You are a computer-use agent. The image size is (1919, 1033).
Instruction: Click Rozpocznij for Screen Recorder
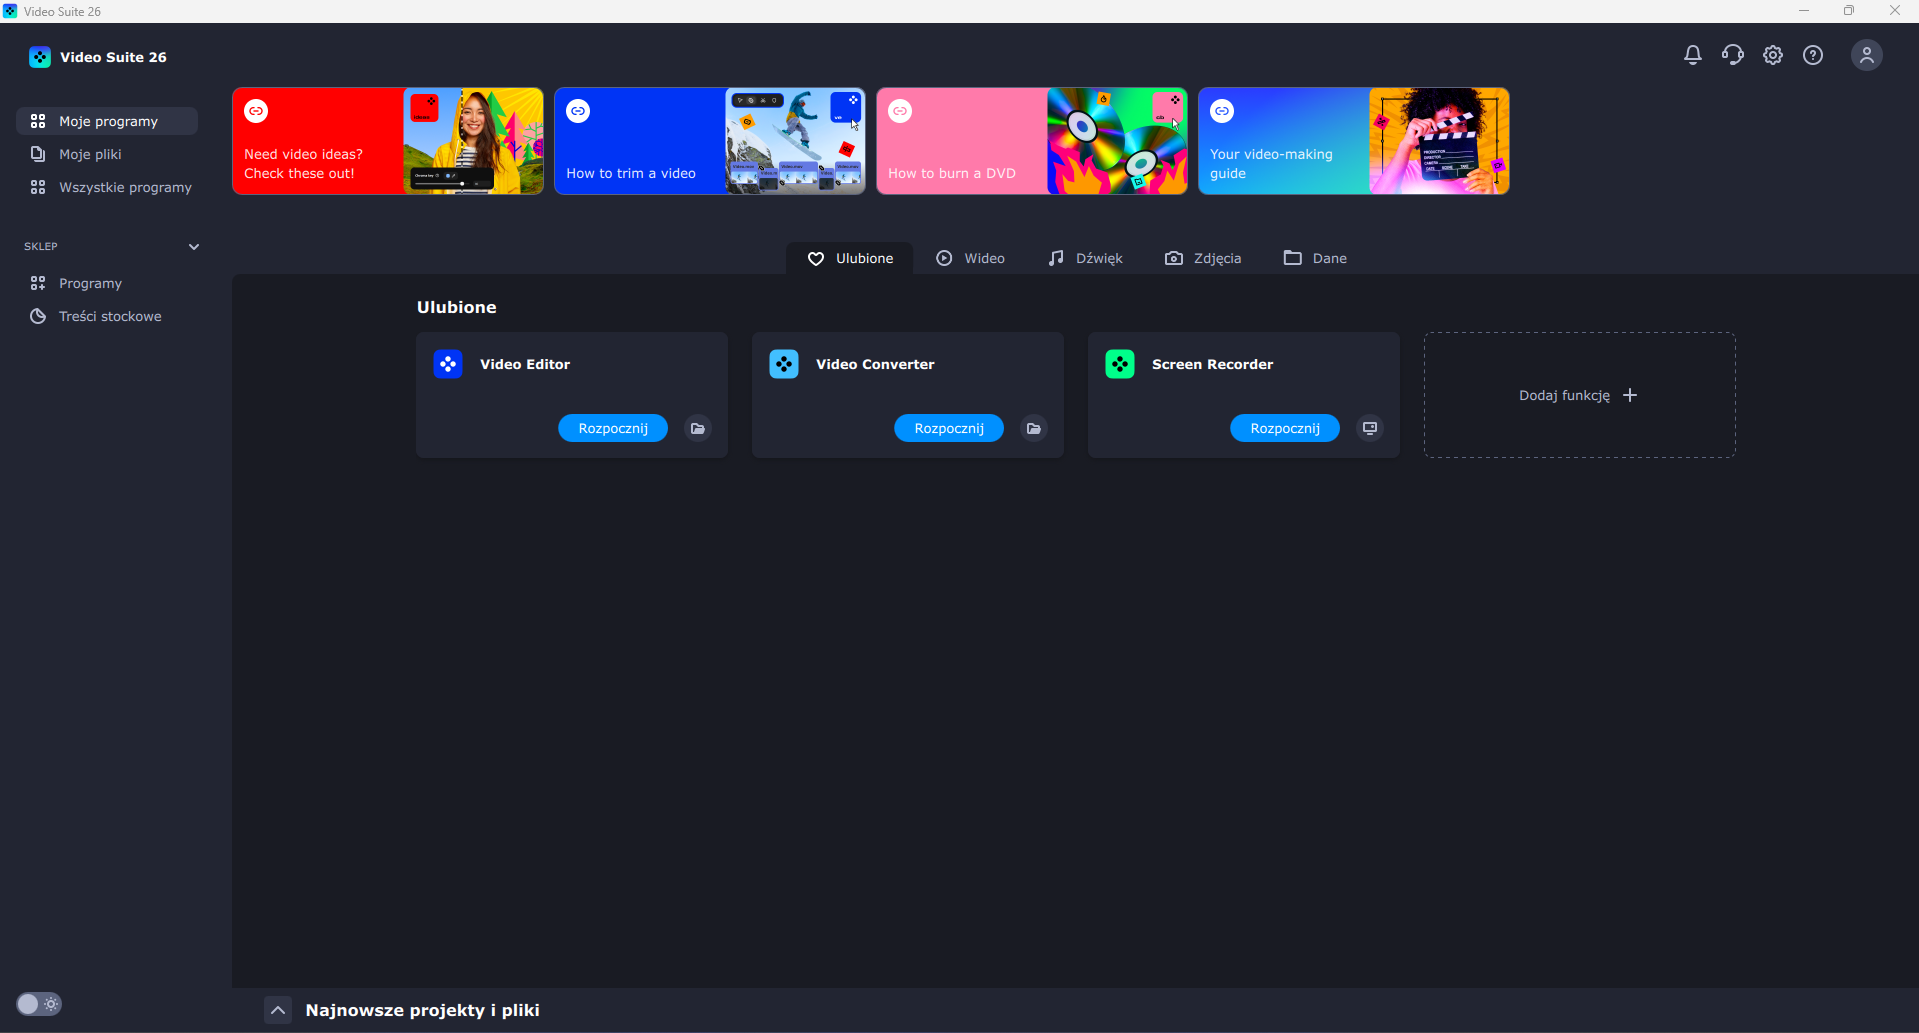pos(1285,428)
